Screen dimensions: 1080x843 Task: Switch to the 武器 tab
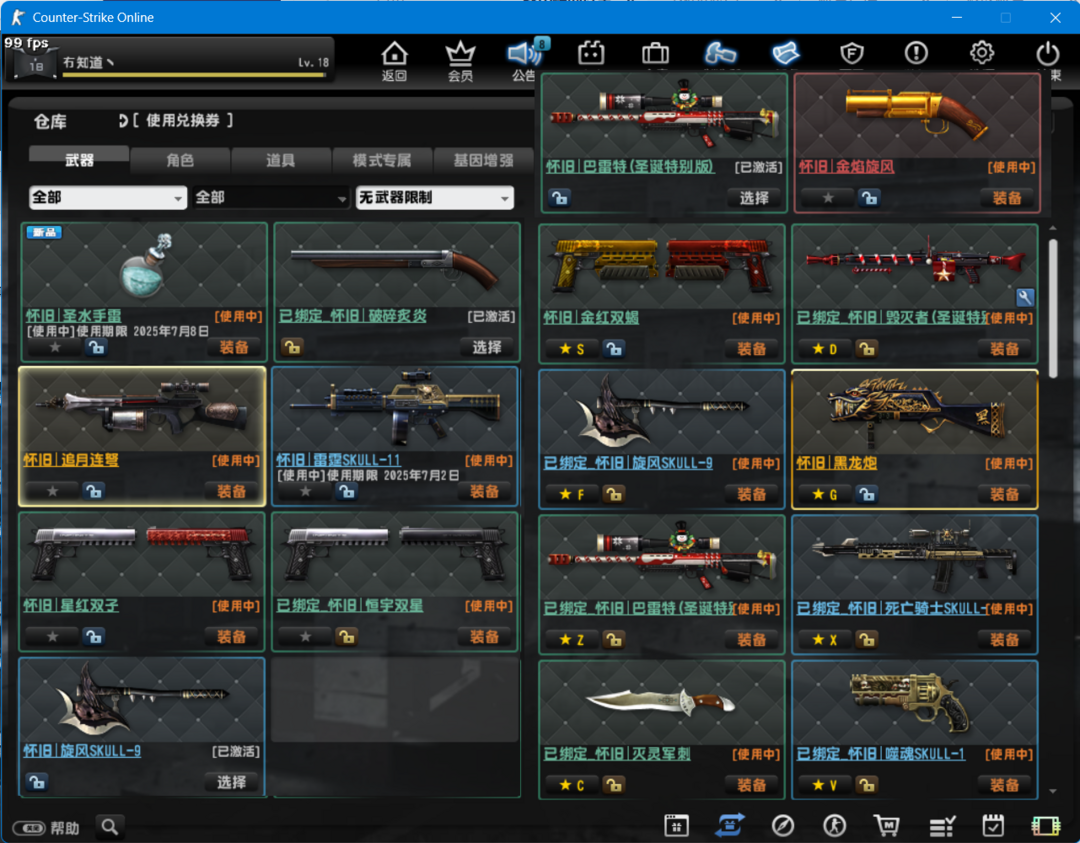[x=79, y=160]
